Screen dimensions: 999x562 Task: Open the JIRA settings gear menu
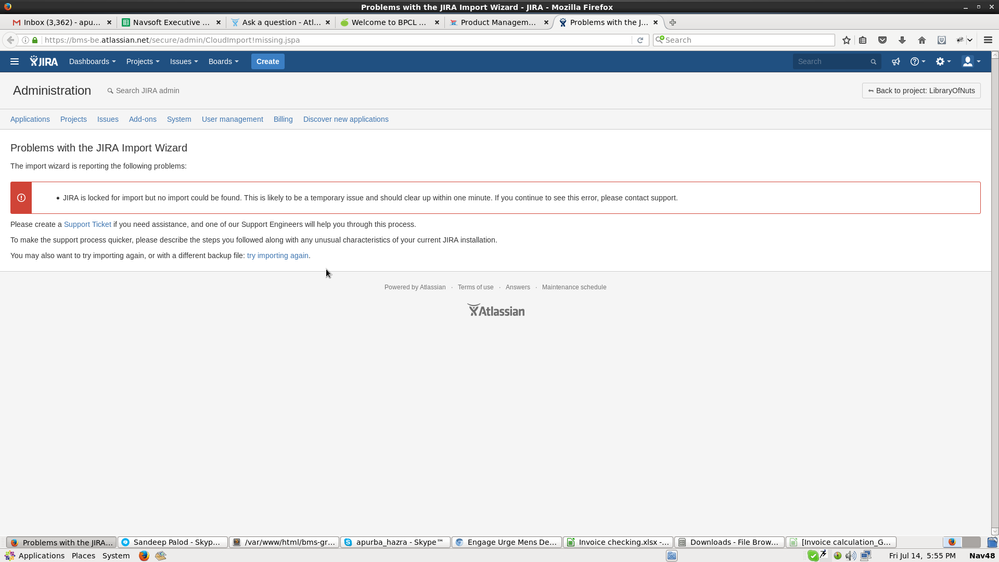pos(943,62)
